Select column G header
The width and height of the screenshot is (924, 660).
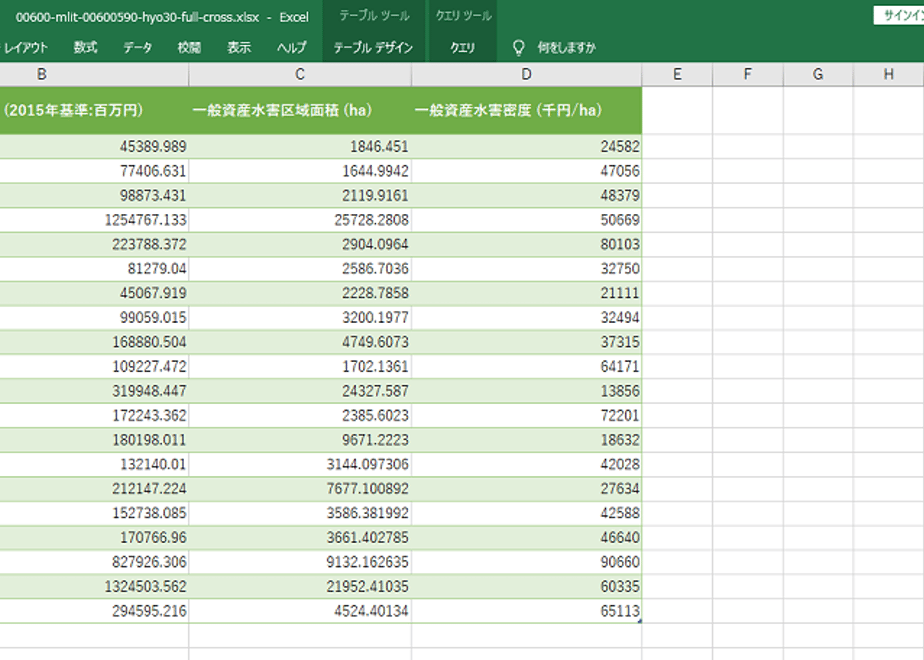818,75
